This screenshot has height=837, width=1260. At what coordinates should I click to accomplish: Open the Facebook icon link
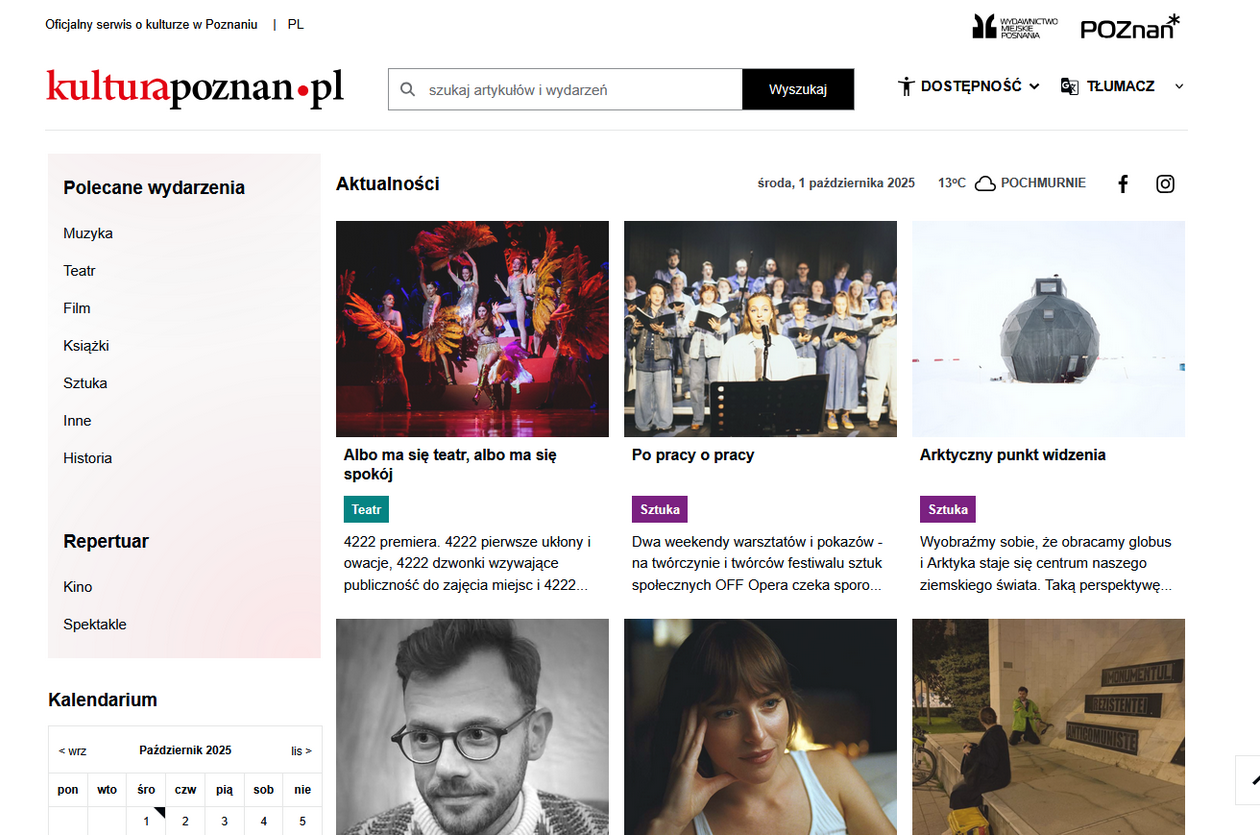[x=1123, y=184]
